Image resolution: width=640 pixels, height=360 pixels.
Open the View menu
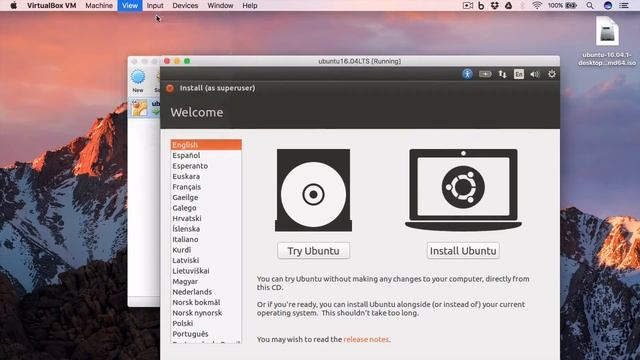point(130,5)
